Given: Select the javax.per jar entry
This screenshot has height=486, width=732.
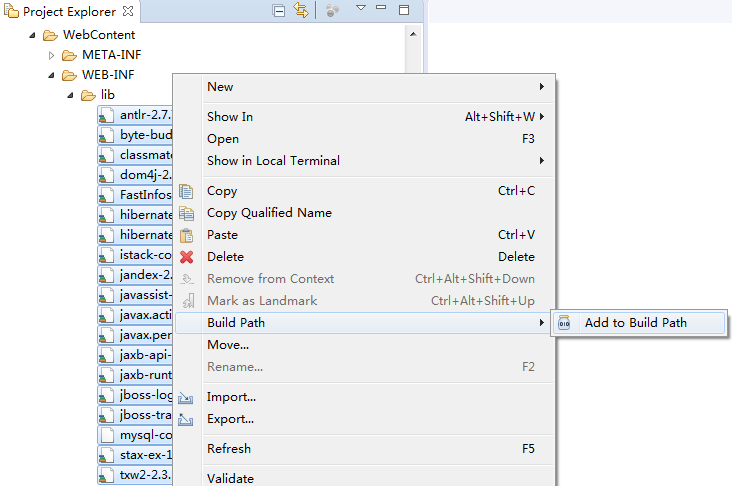Looking at the screenshot, I should point(135,335).
